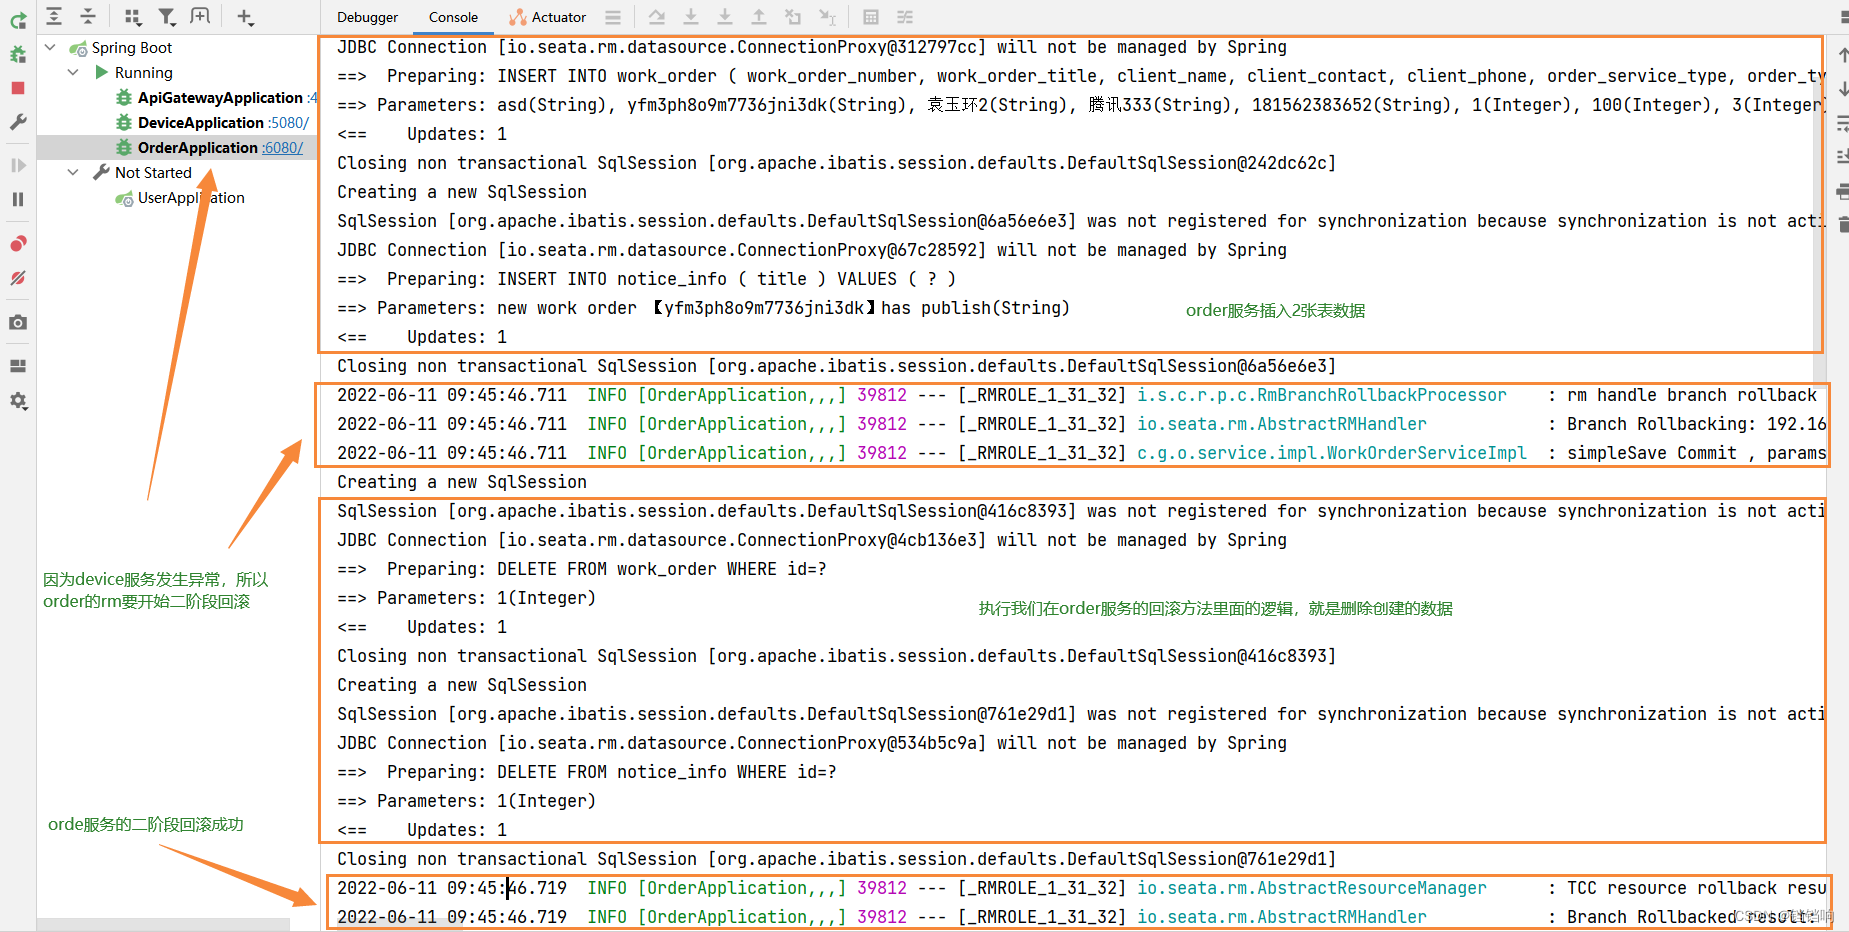The height and width of the screenshot is (932, 1849).
Task: Click the RmBranchRollbackProcessor class link in log
Action: tap(1321, 395)
